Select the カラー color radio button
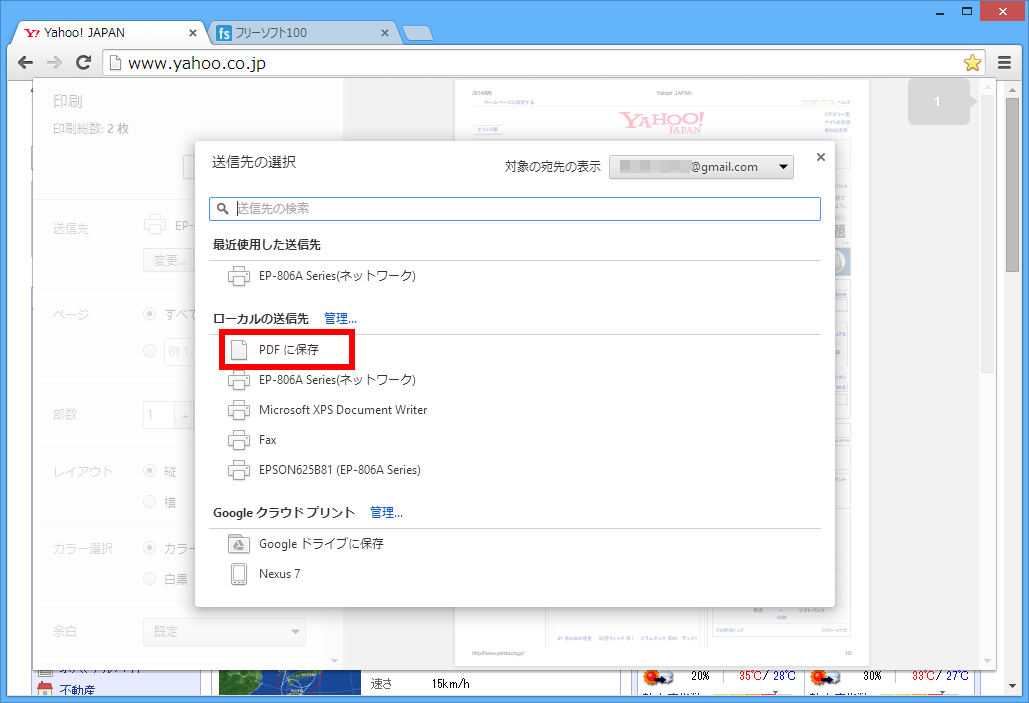 click(x=150, y=547)
